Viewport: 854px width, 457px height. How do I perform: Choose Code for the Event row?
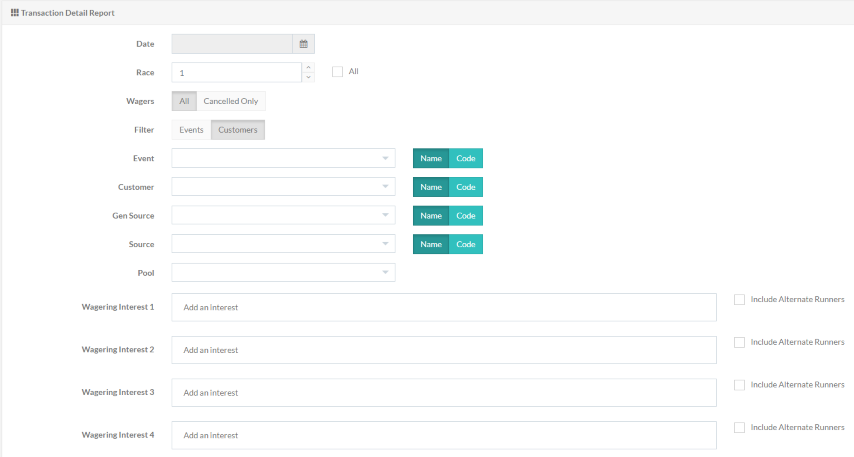click(x=466, y=159)
